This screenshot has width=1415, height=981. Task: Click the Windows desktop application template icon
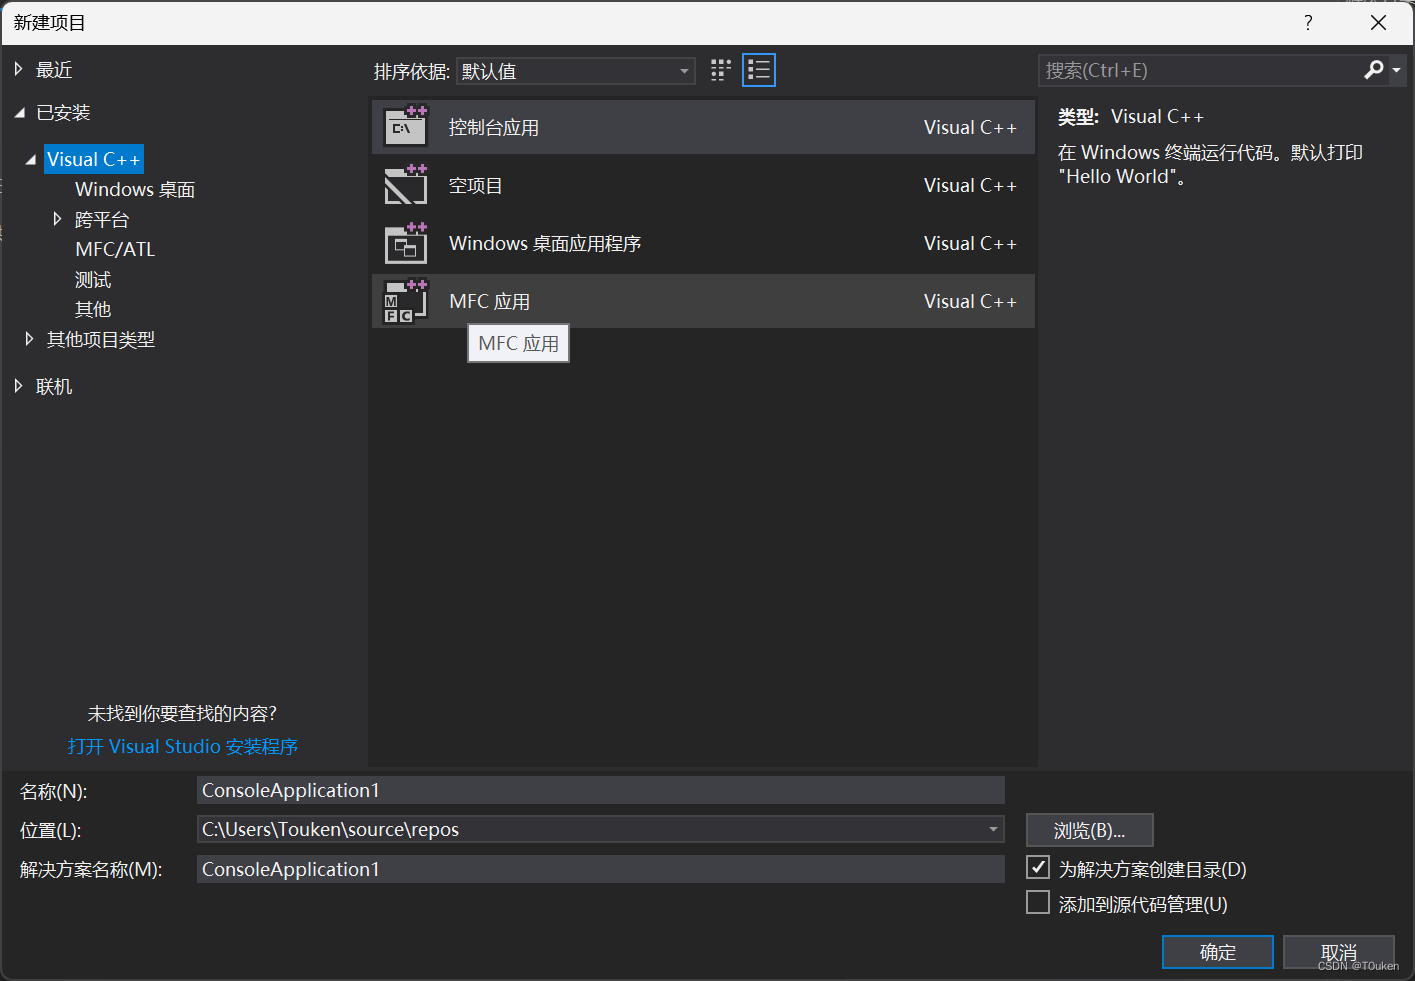click(x=406, y=242)
